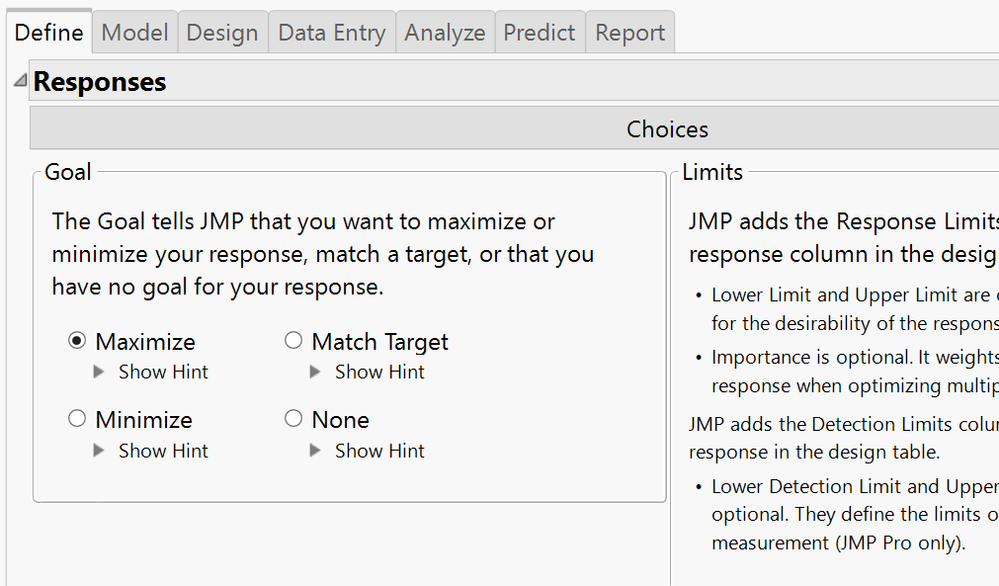
Task: Choose Match Target as the goal
Action: click(293, 340)
